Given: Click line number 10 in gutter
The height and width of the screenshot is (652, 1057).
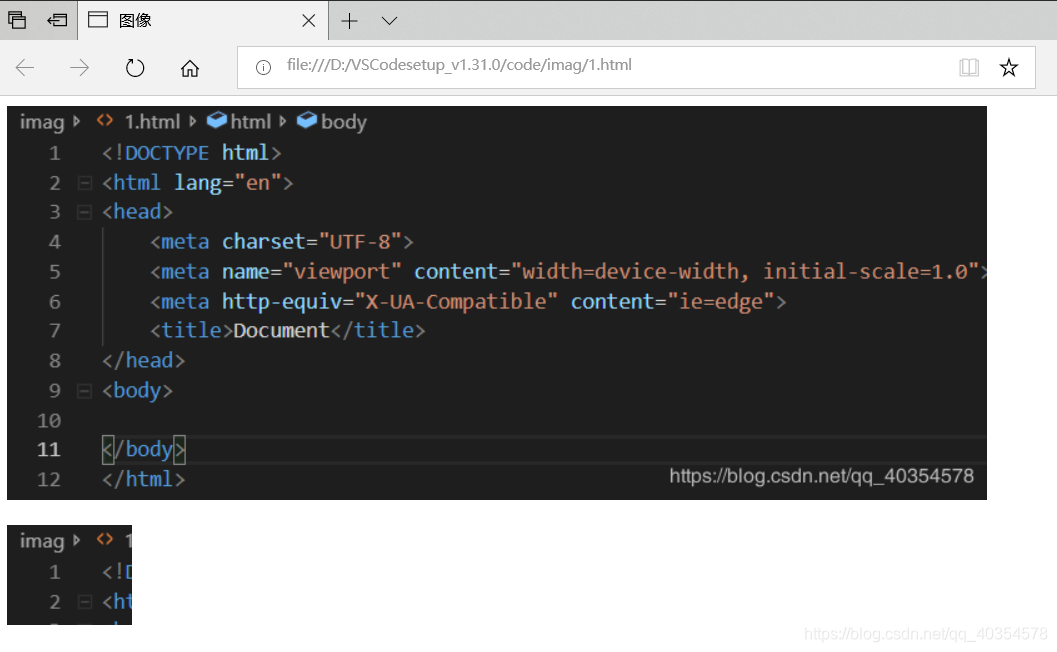Looking at the screenshot, I should click(x=49, y=421).
